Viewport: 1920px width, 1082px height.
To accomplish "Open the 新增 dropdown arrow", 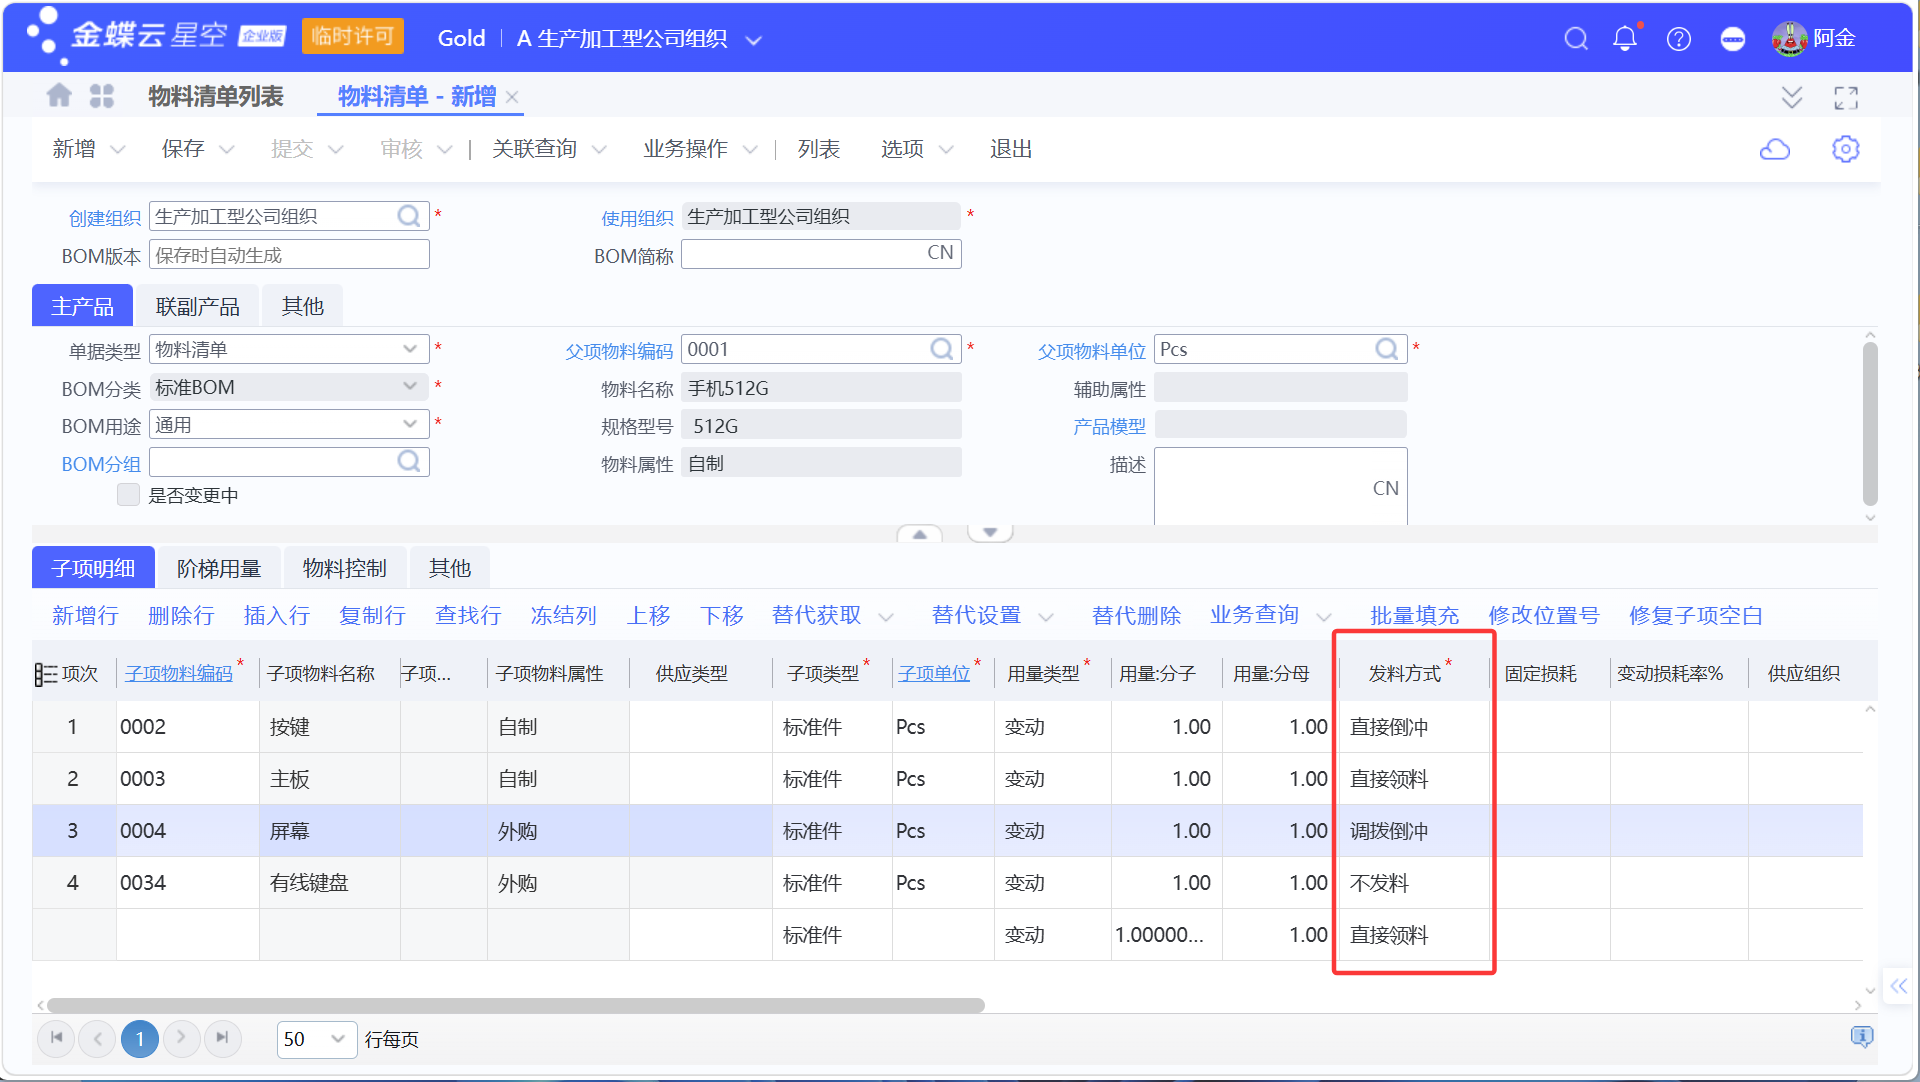I will pos(117,150).
